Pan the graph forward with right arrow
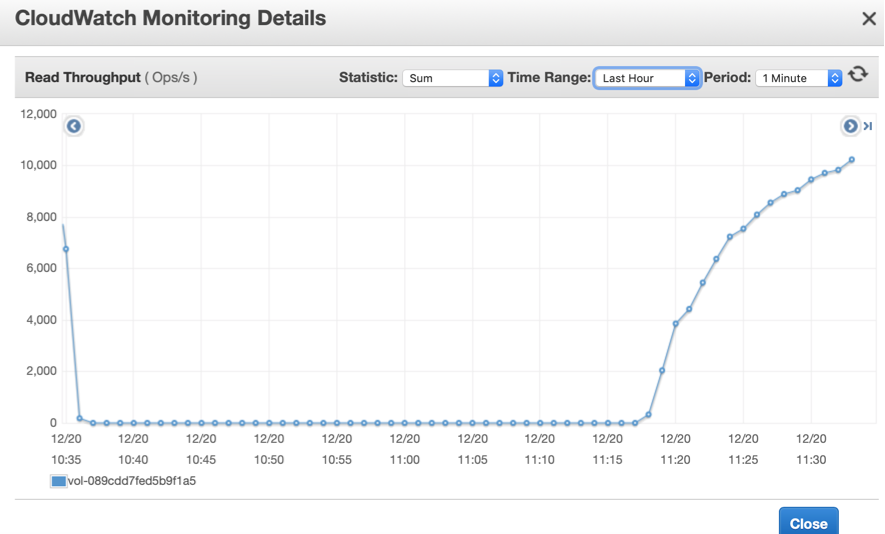 point(850,126)
